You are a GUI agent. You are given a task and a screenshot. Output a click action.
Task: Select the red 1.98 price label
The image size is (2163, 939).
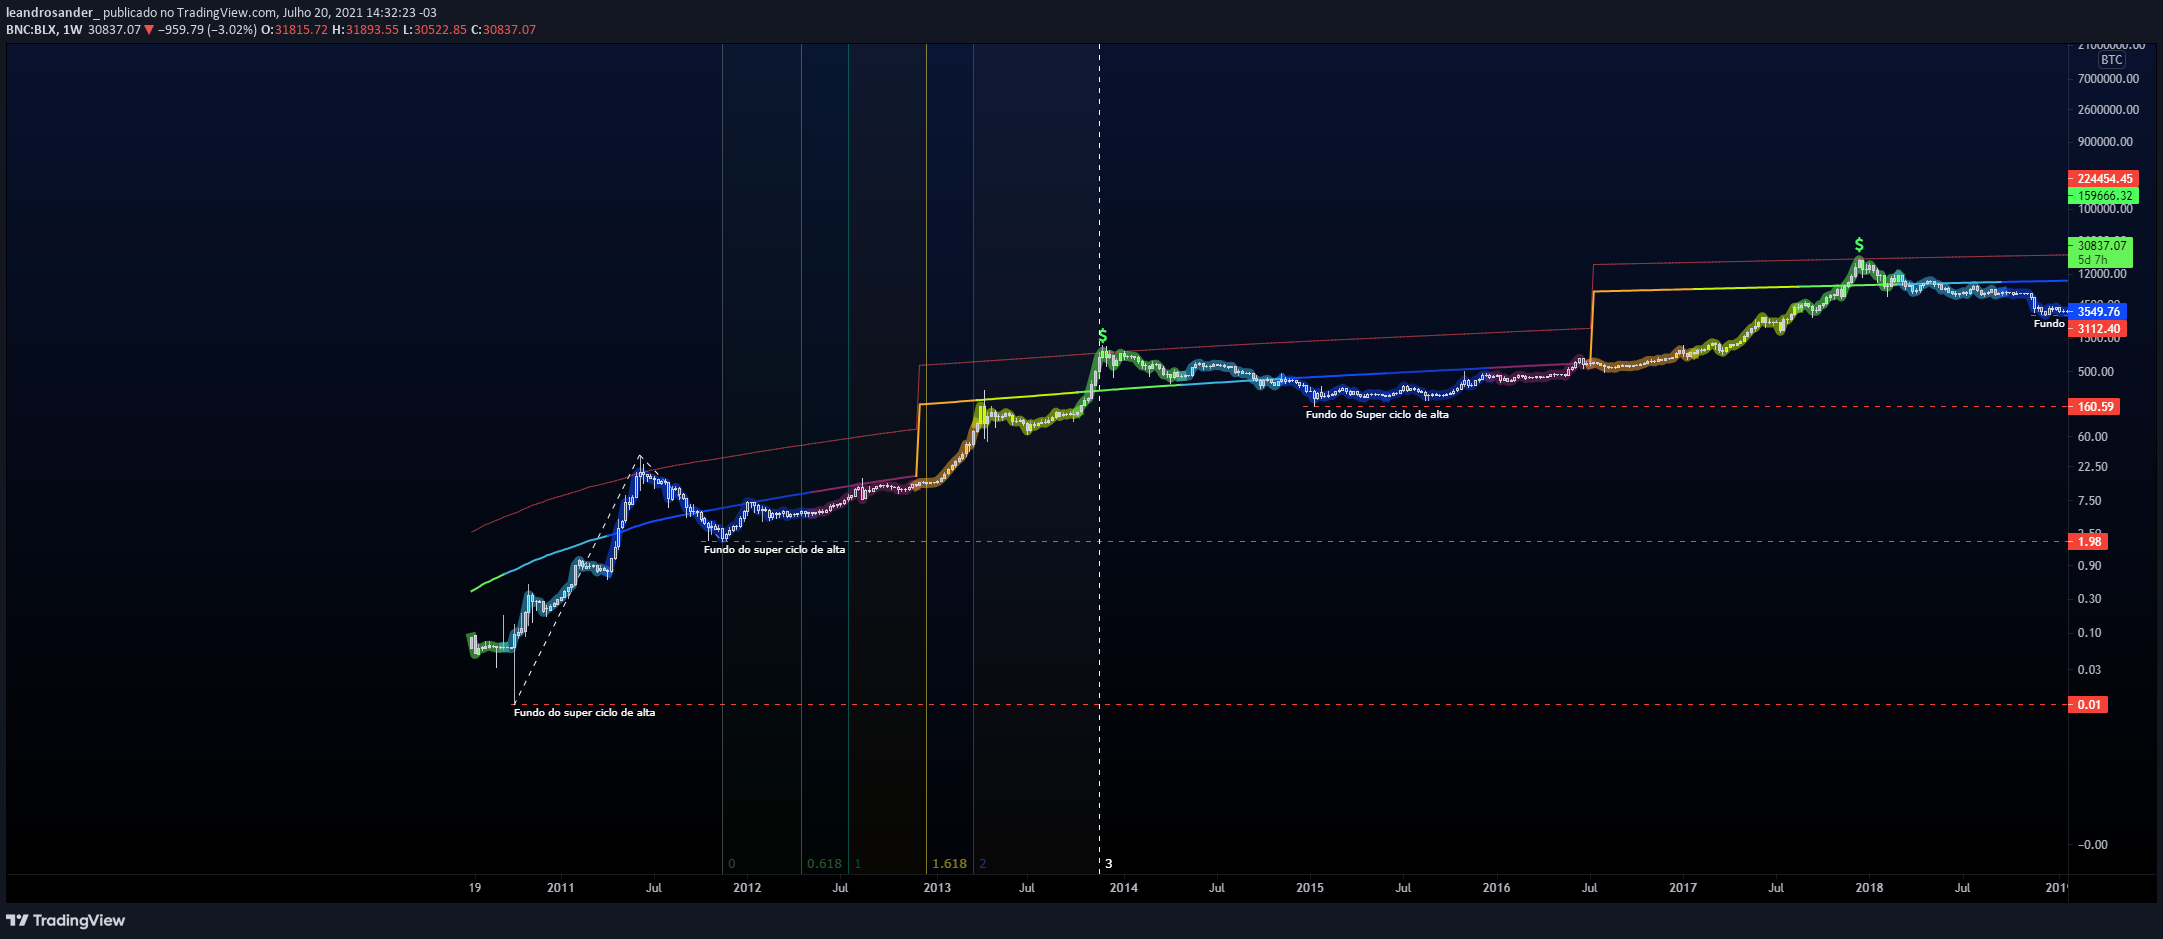(x=2088, y=542)
